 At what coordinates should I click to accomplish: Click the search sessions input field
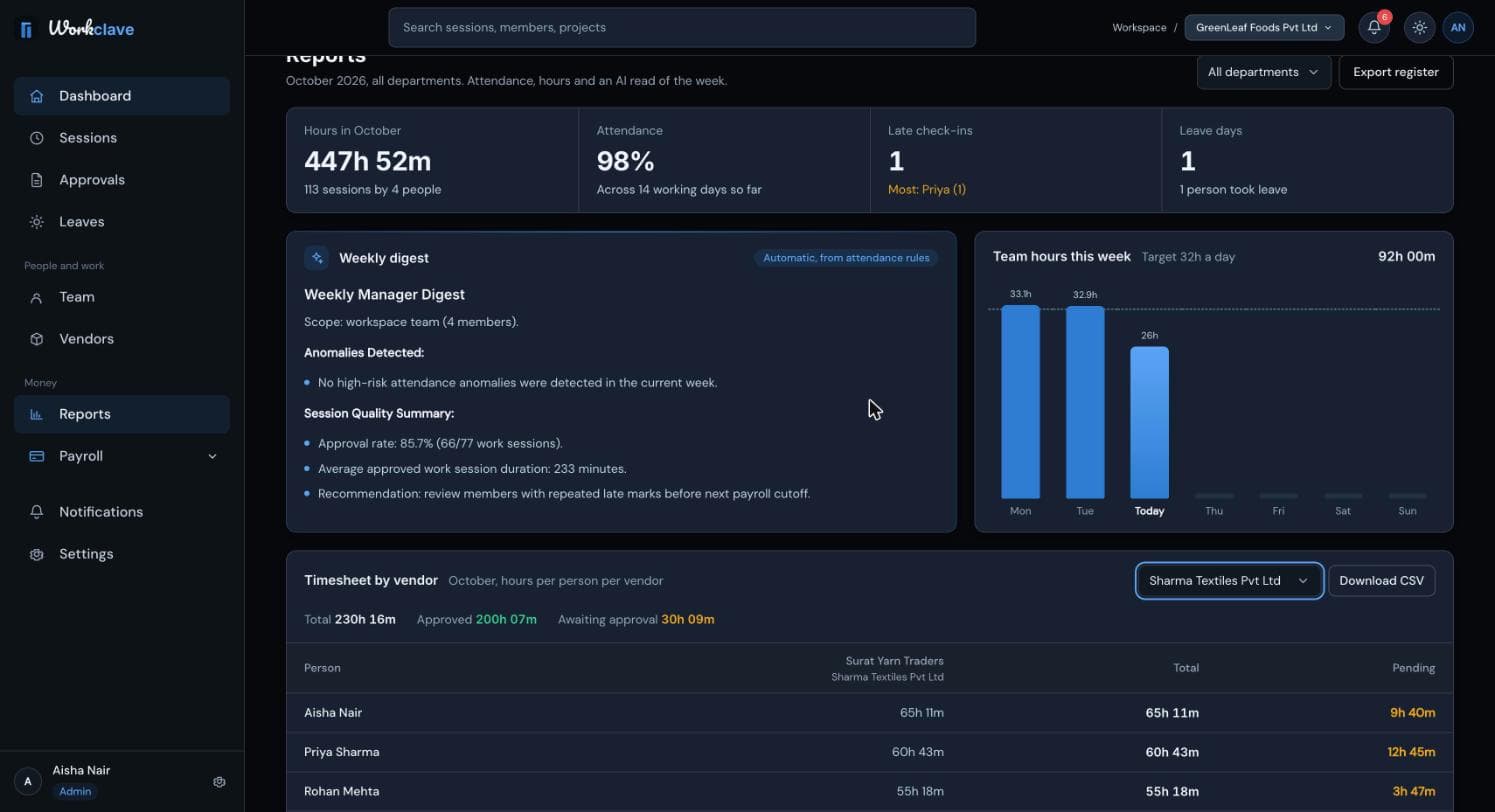coord(682,27)
